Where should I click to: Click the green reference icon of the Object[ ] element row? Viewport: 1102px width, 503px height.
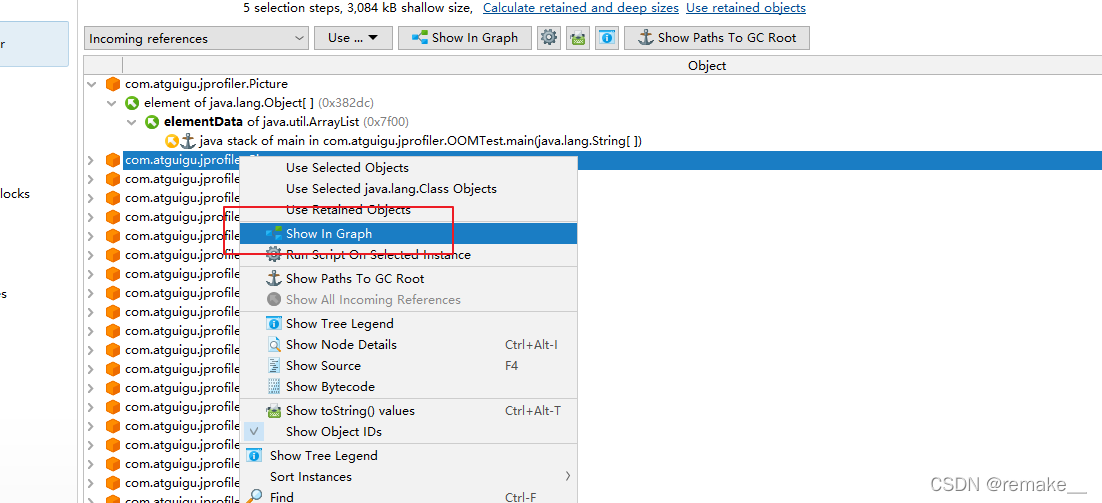tap(132, 103)
